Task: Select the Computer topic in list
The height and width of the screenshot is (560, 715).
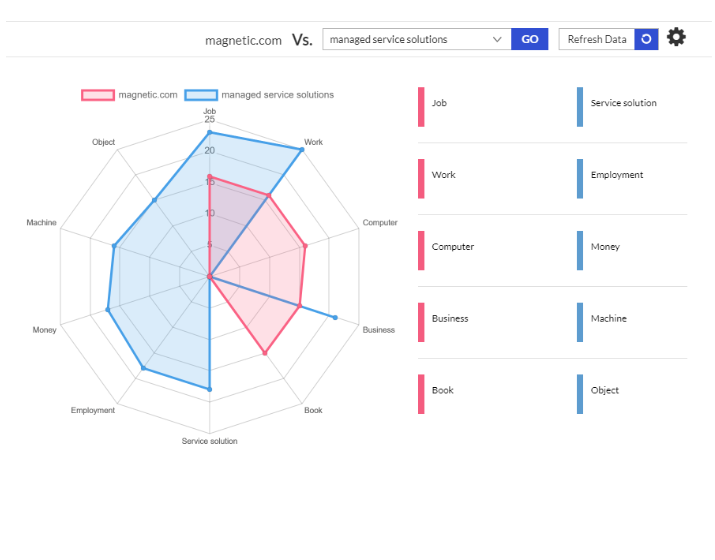Action: coord(452,247)
